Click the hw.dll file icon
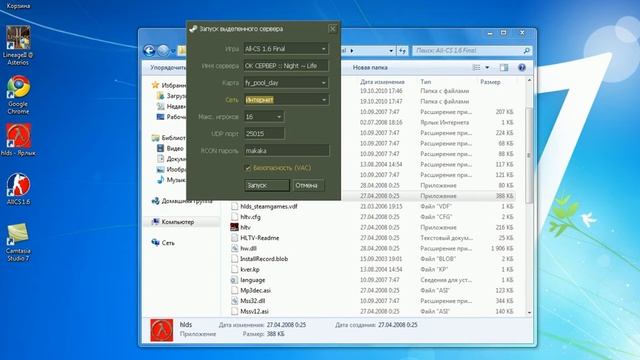The height and width of the screenshot is (360, 640). [234, 248]
